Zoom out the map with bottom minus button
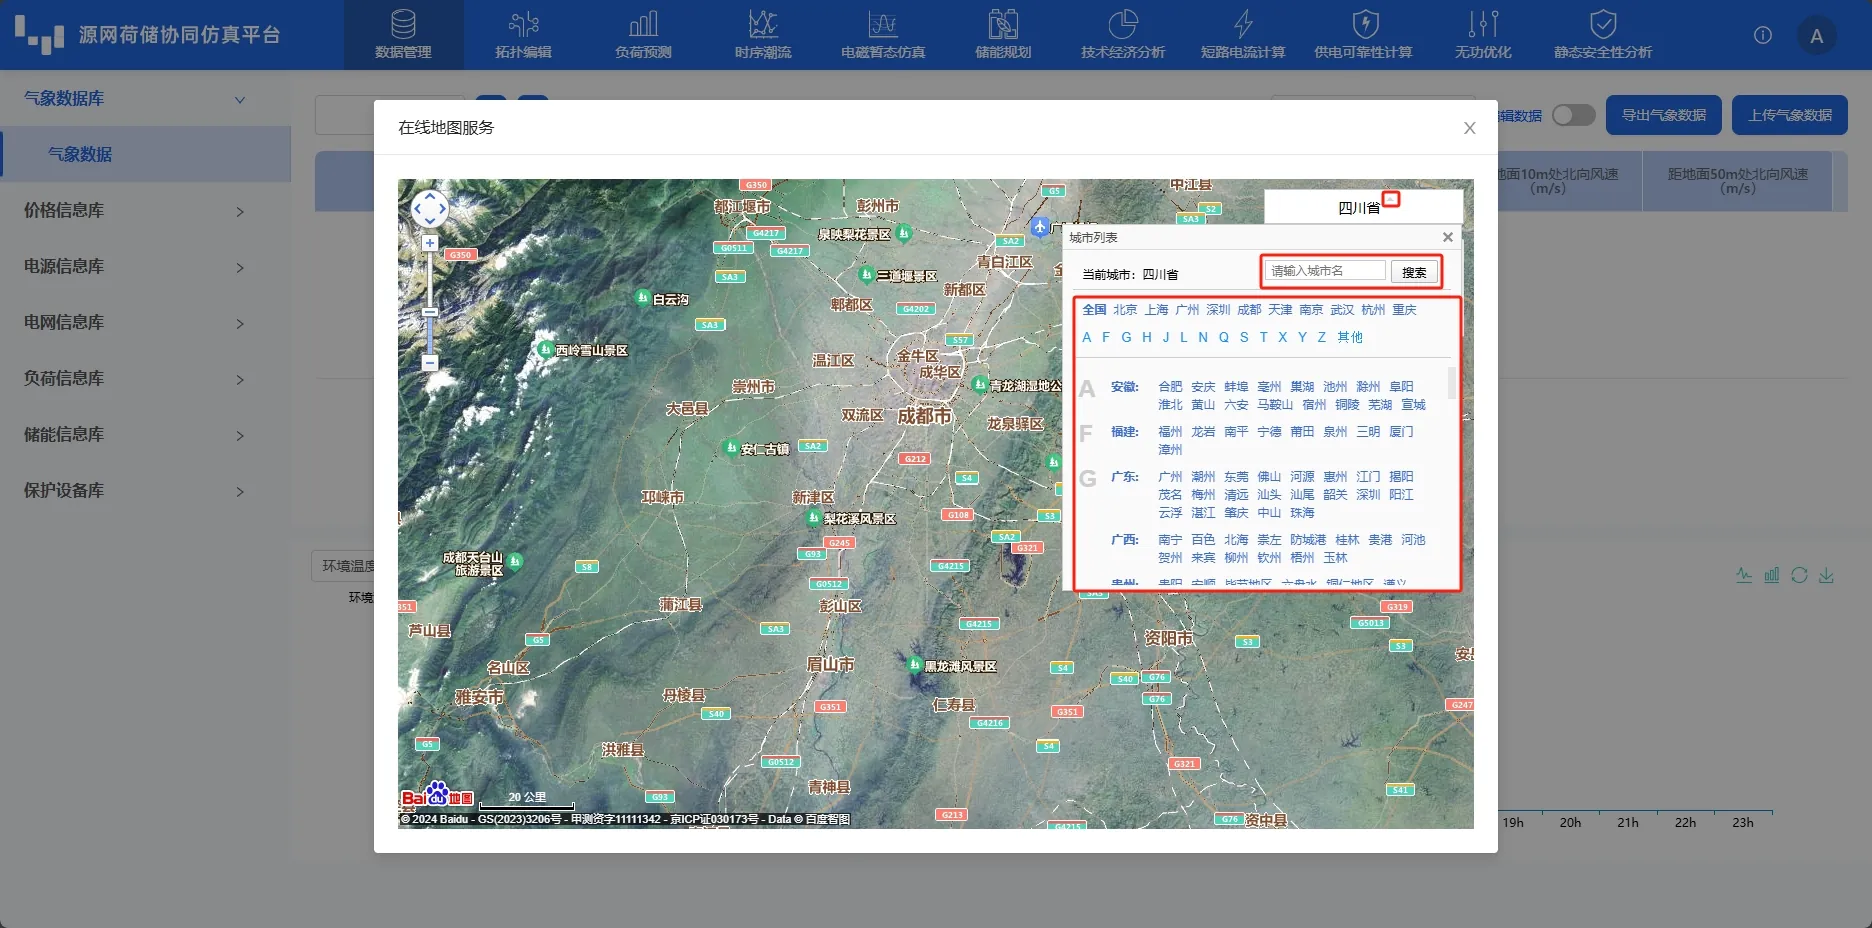The width and height of the screenshot is (1872, 928). tap(430, 363)
